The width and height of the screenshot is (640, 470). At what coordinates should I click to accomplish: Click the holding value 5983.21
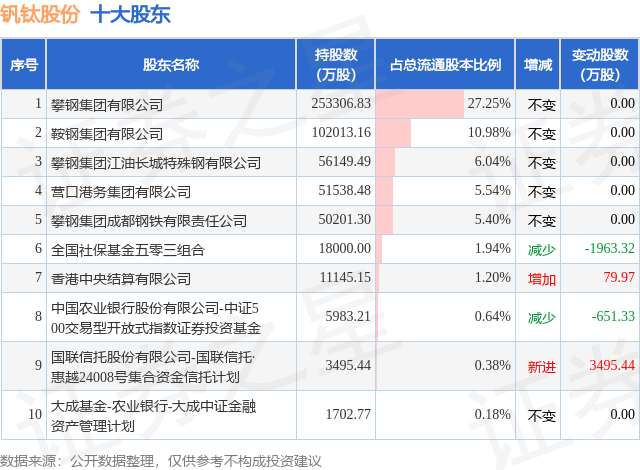(348, 316)
